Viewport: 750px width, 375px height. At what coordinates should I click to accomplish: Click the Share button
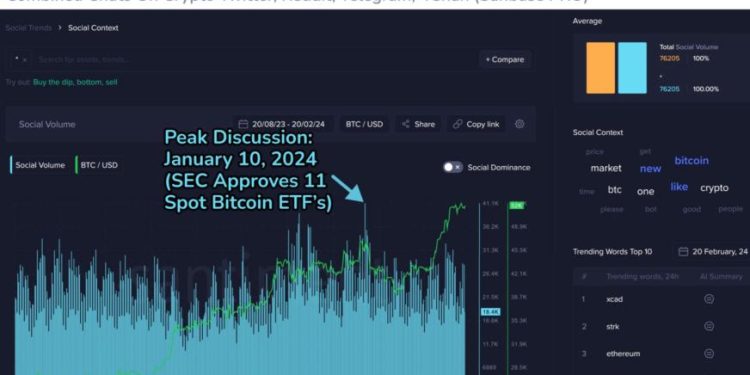418,124
